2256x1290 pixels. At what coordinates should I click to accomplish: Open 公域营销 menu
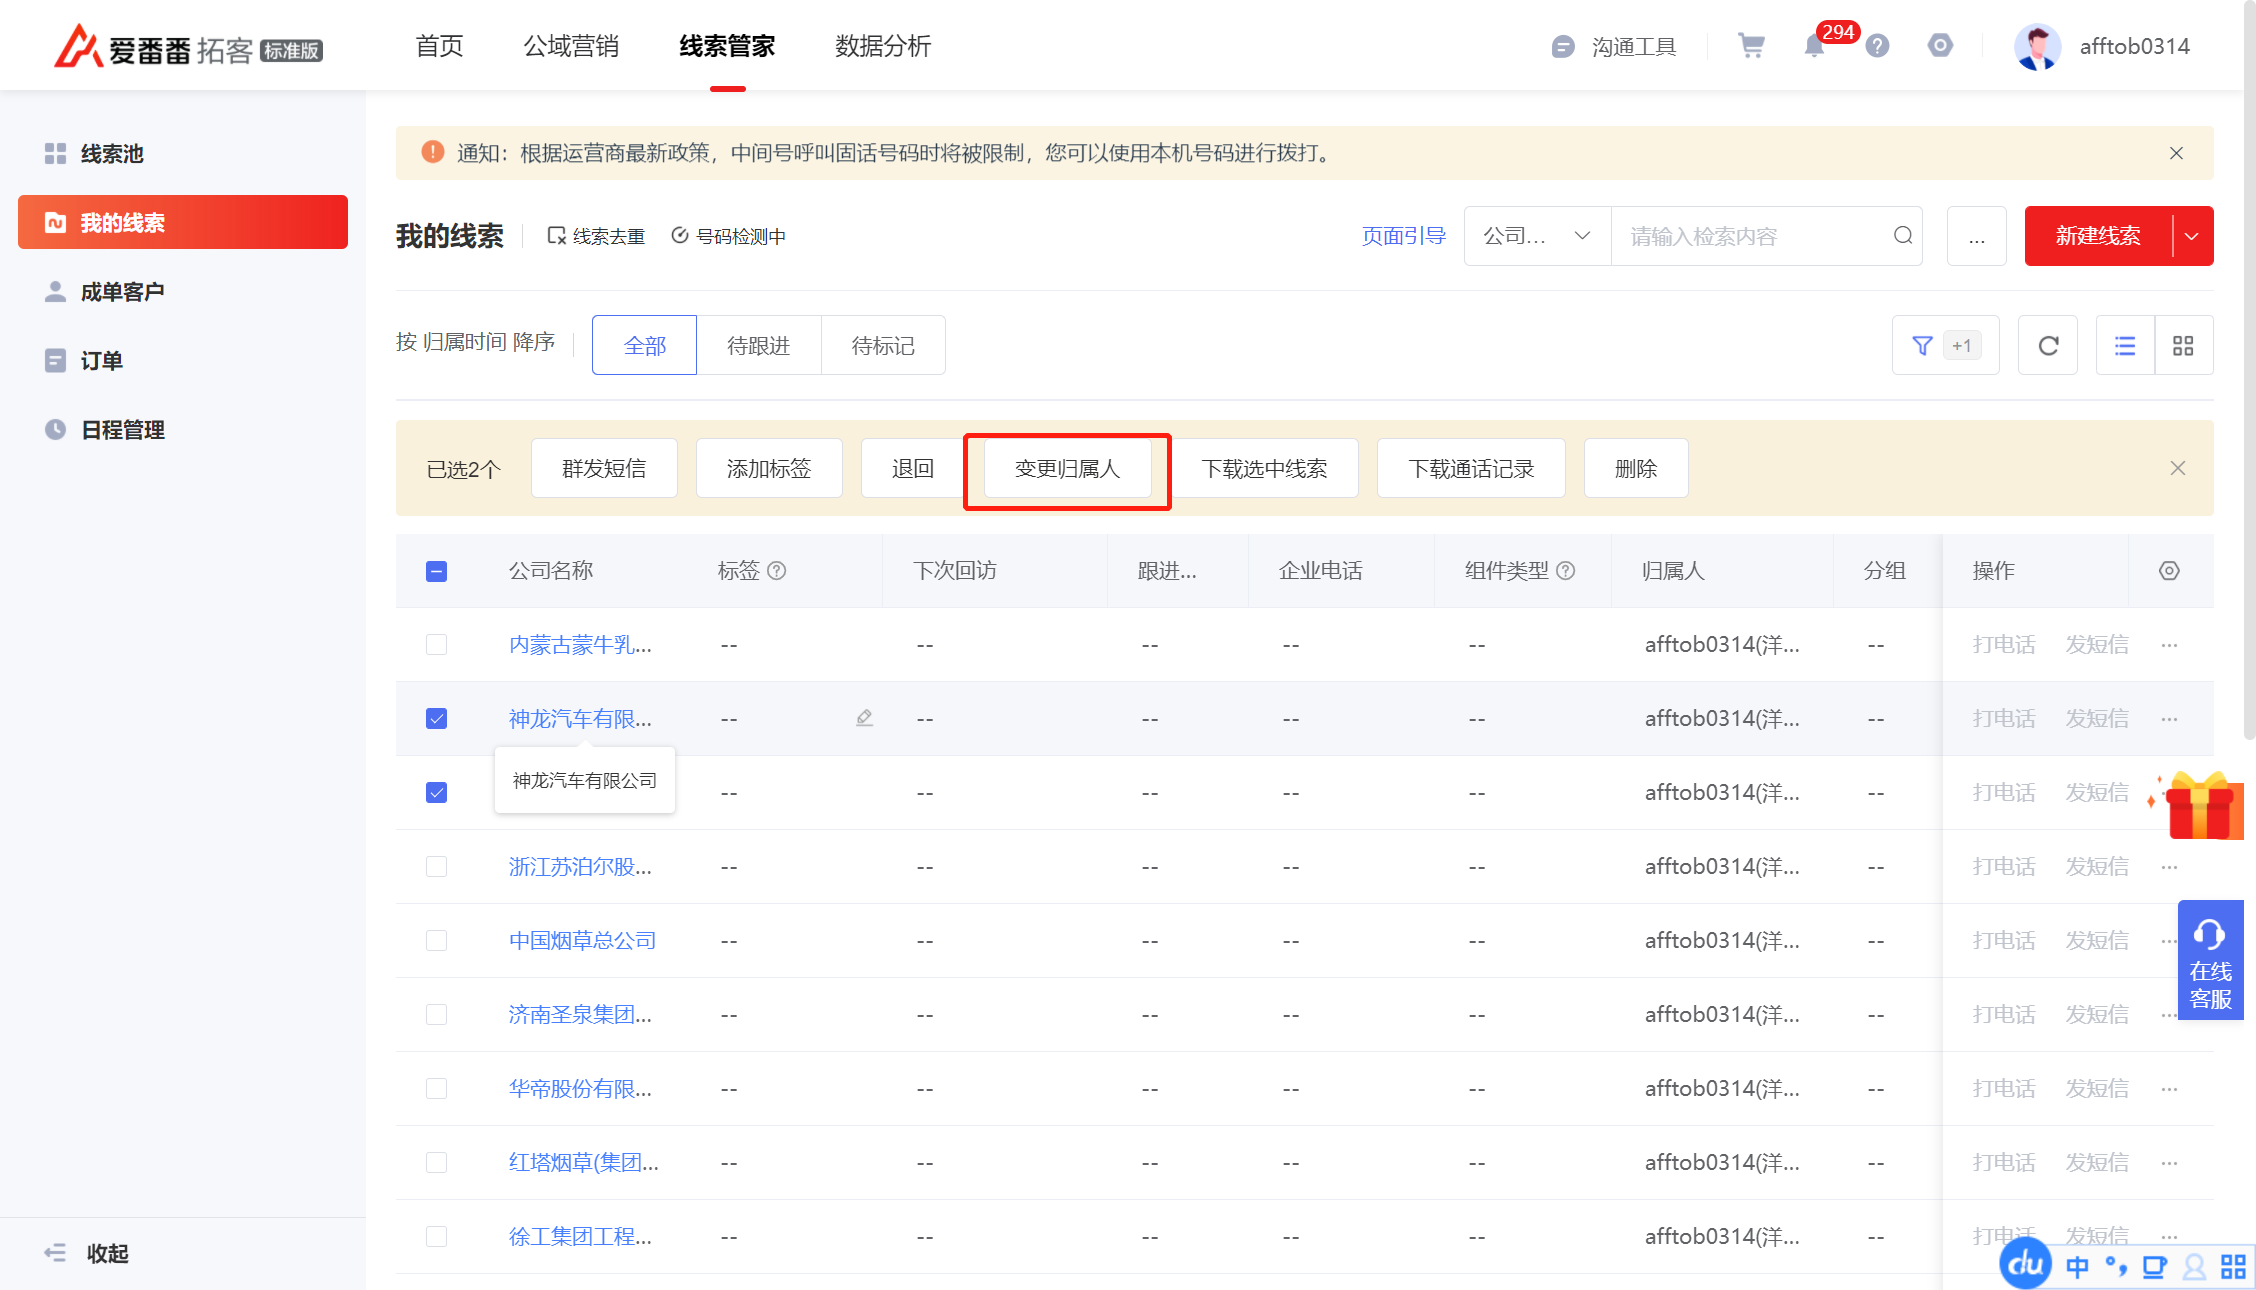571,46
